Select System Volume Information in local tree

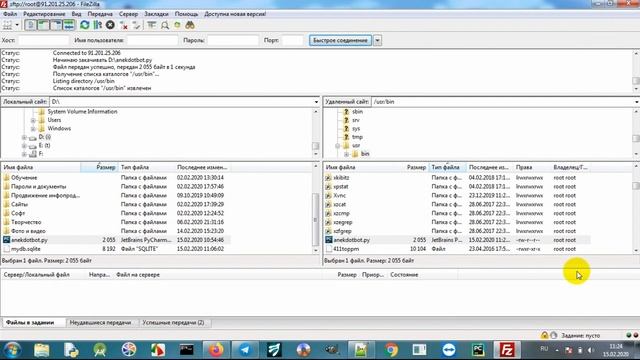click(x=82, y=111)
